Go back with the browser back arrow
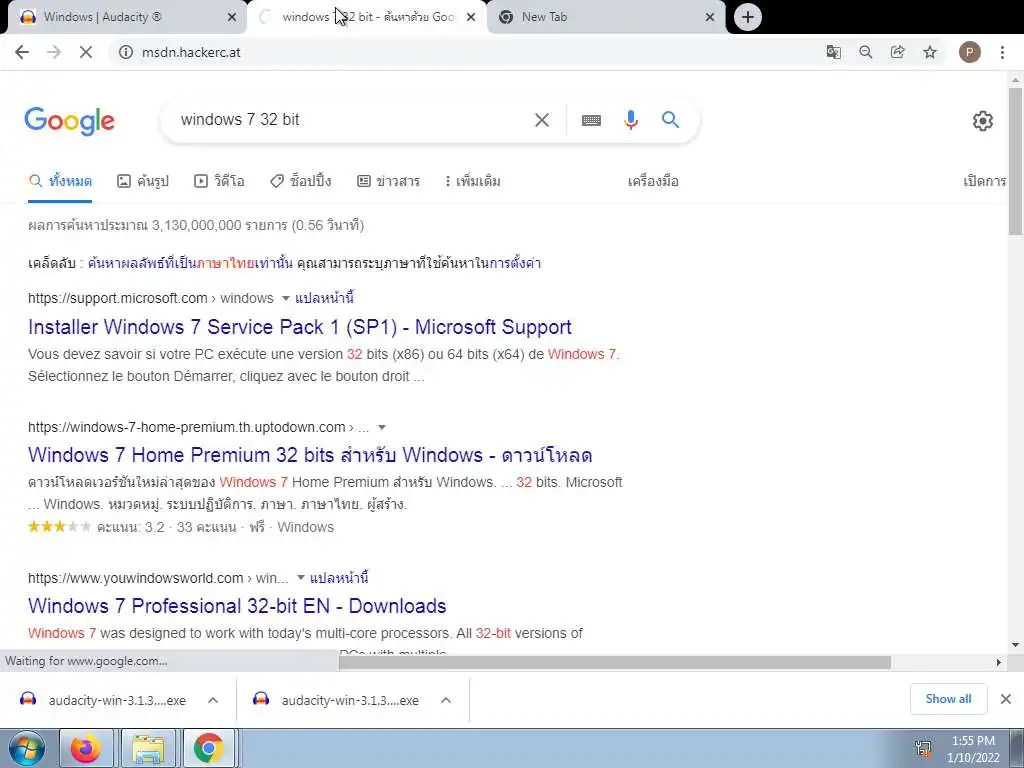This screenshot has height=768, width=1024. (x=22, y=52)
